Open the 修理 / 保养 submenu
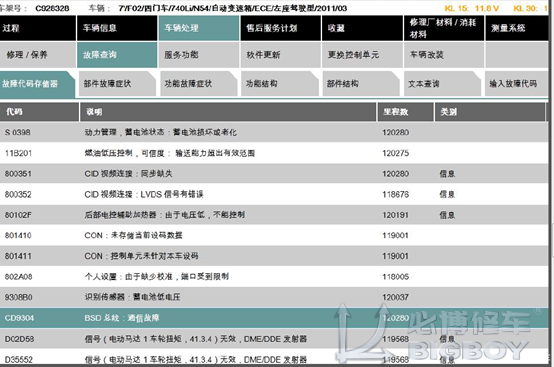 pos(37,55)
